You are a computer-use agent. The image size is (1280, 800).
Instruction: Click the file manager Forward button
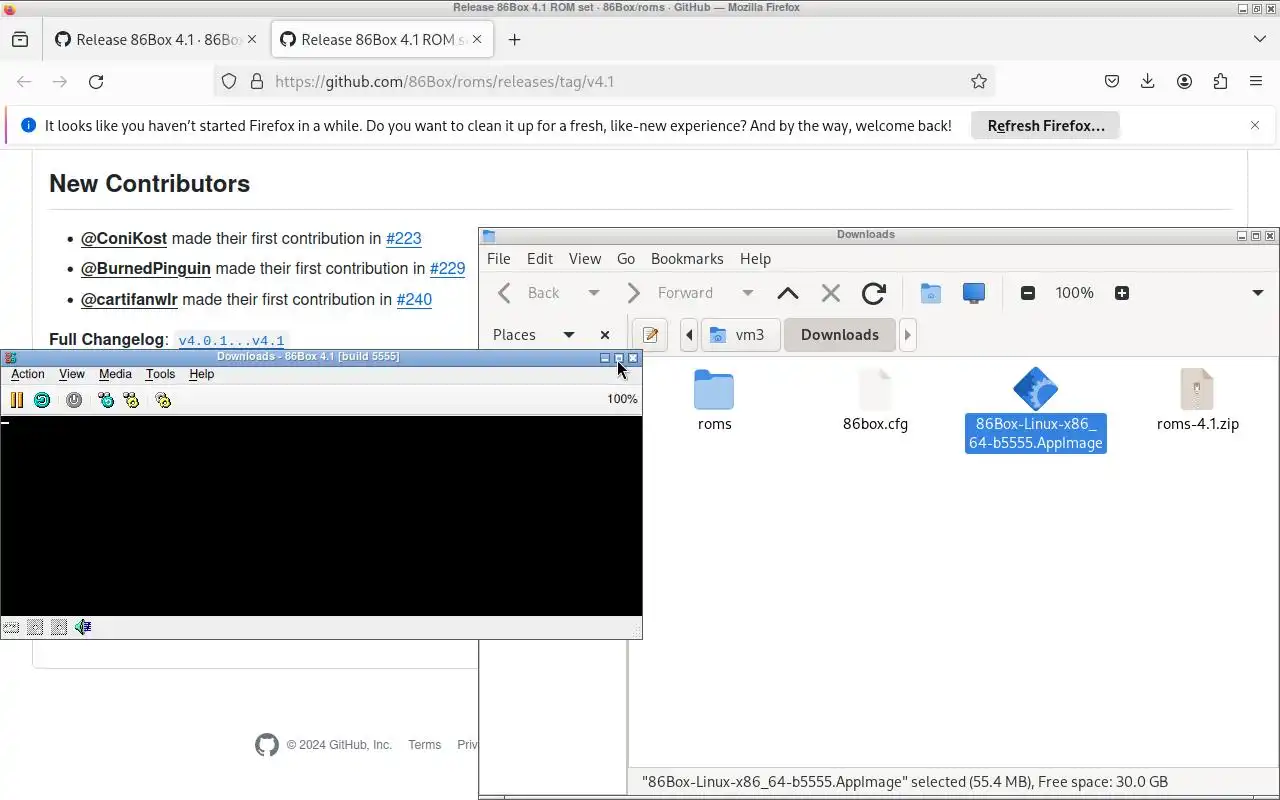coord(670,293)
